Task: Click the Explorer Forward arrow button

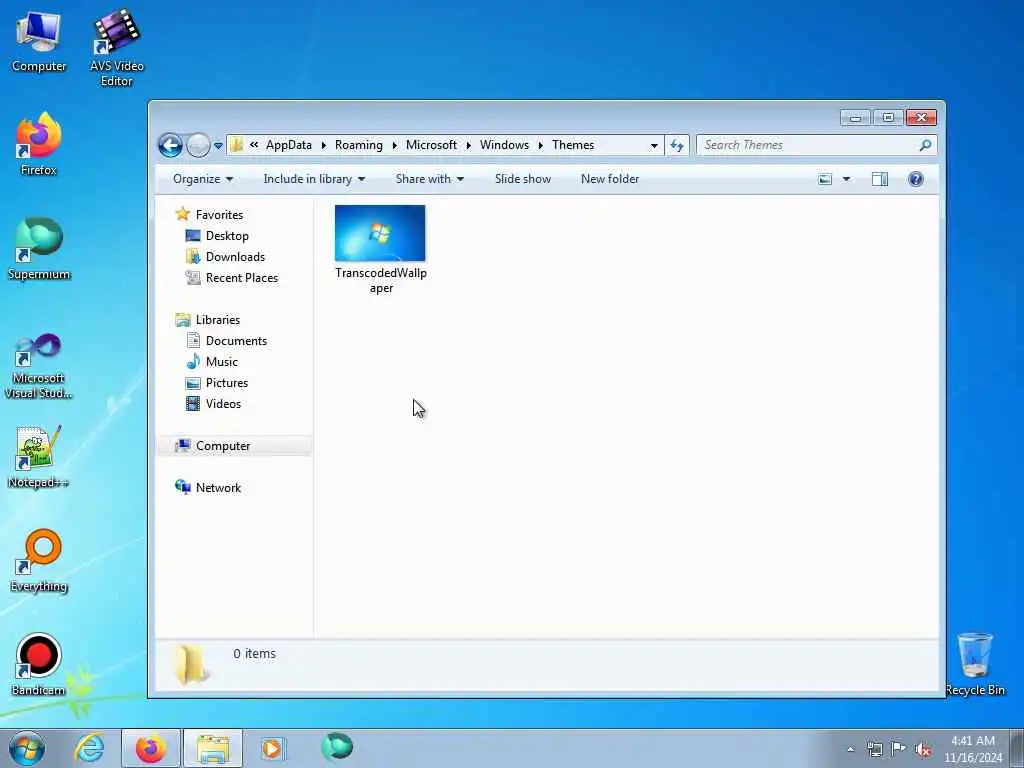Action: pos(198,145)
